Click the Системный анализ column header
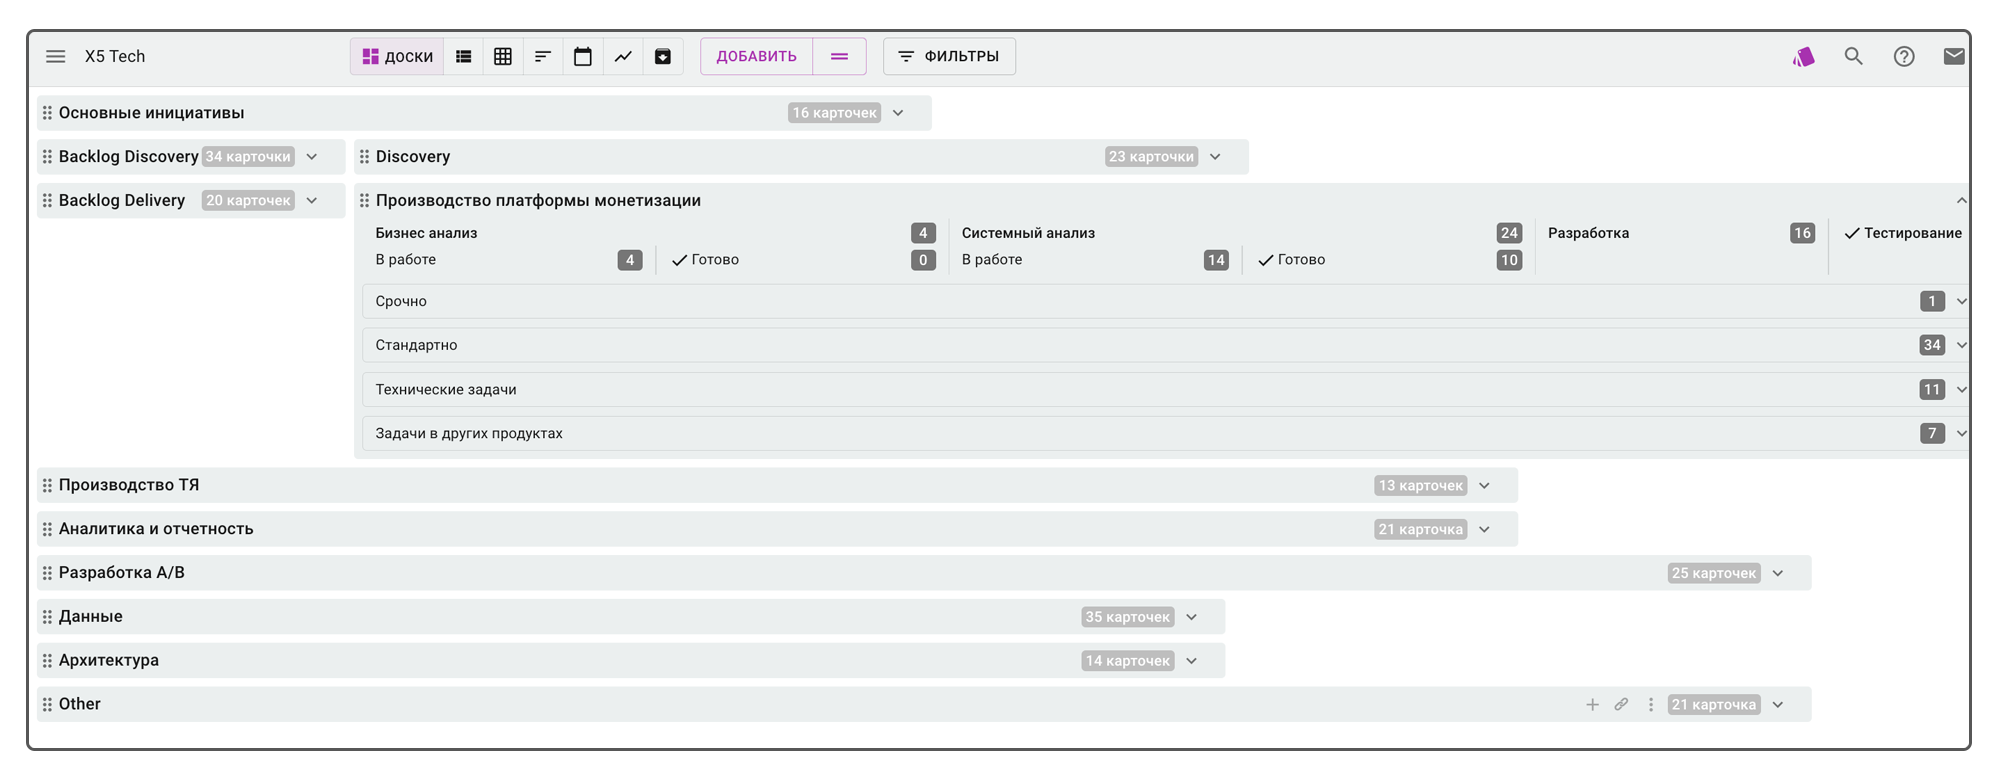This screenshot has height=781, width=2000. pyautogui.click(x=1028, y=233)
